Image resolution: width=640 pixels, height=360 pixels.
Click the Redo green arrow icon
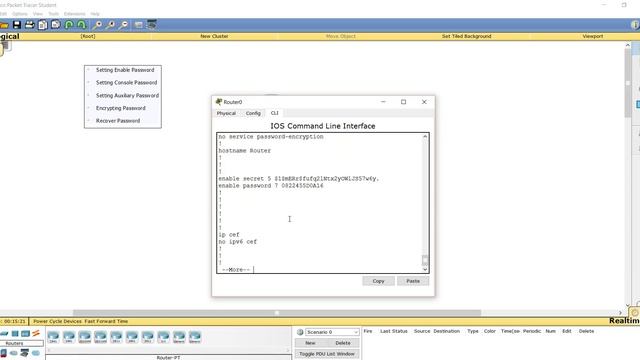82,25
